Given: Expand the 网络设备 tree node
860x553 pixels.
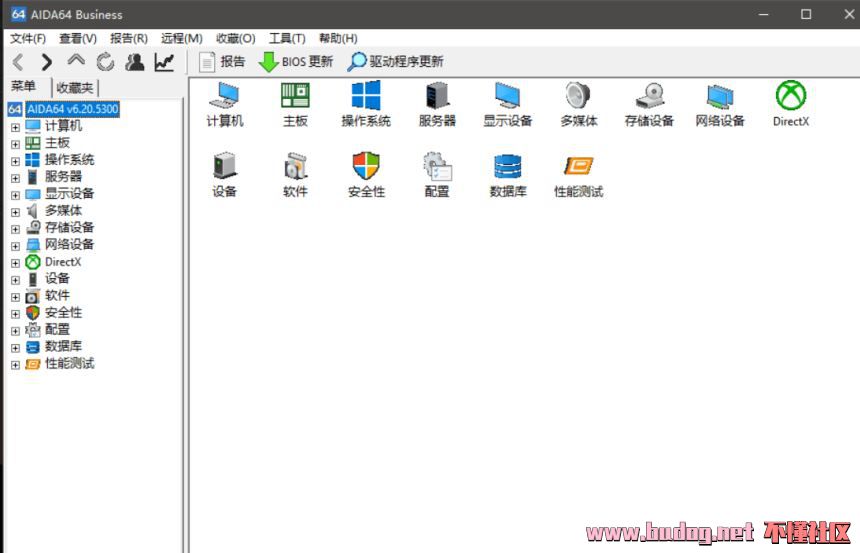Looking at the screenshot, I should point(15,246).
